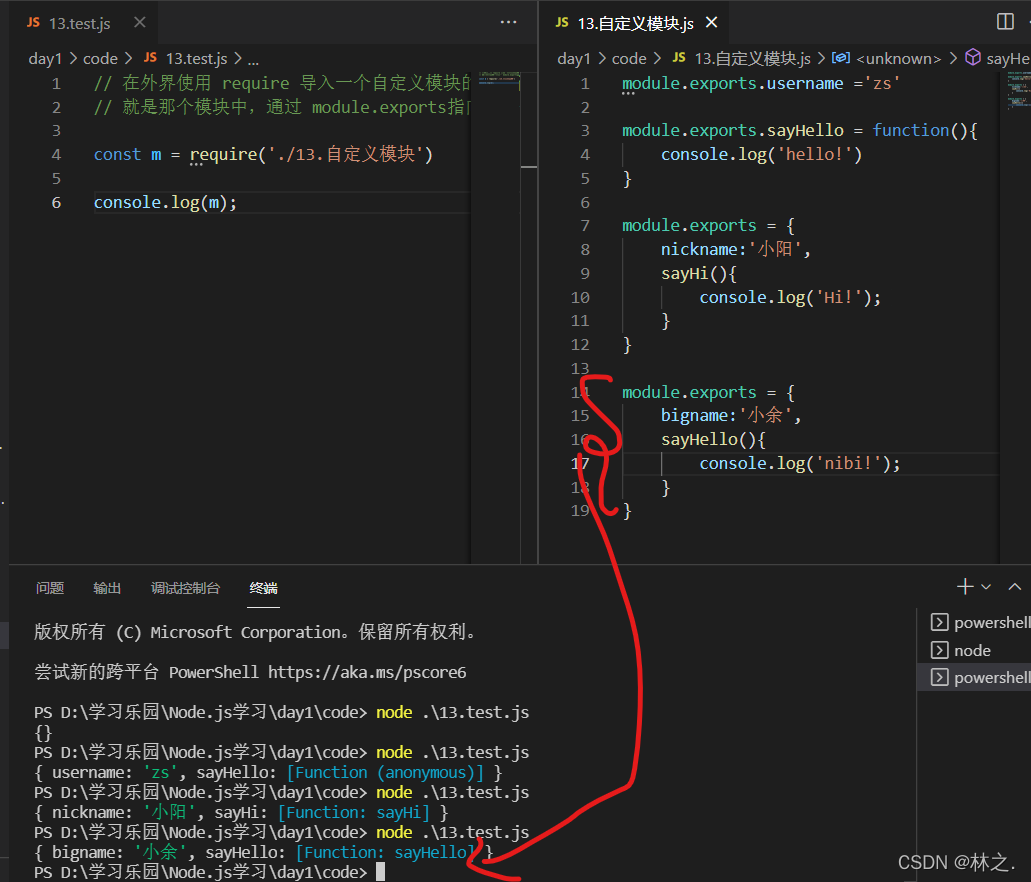Click the JS file icon on 13.自定义模块.js tab

562,22
